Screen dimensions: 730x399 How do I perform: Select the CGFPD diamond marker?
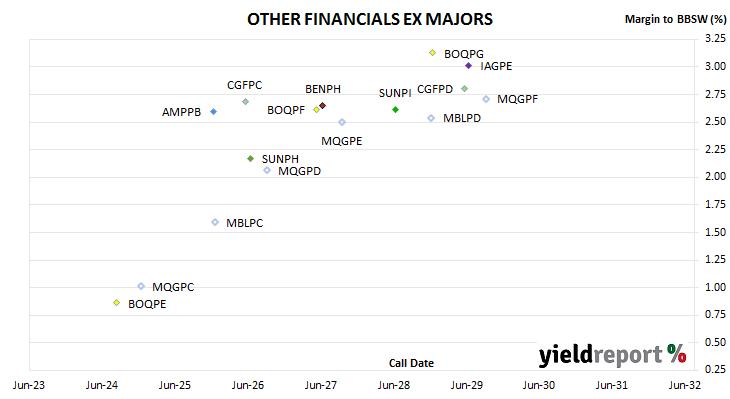tap(464, 88)
